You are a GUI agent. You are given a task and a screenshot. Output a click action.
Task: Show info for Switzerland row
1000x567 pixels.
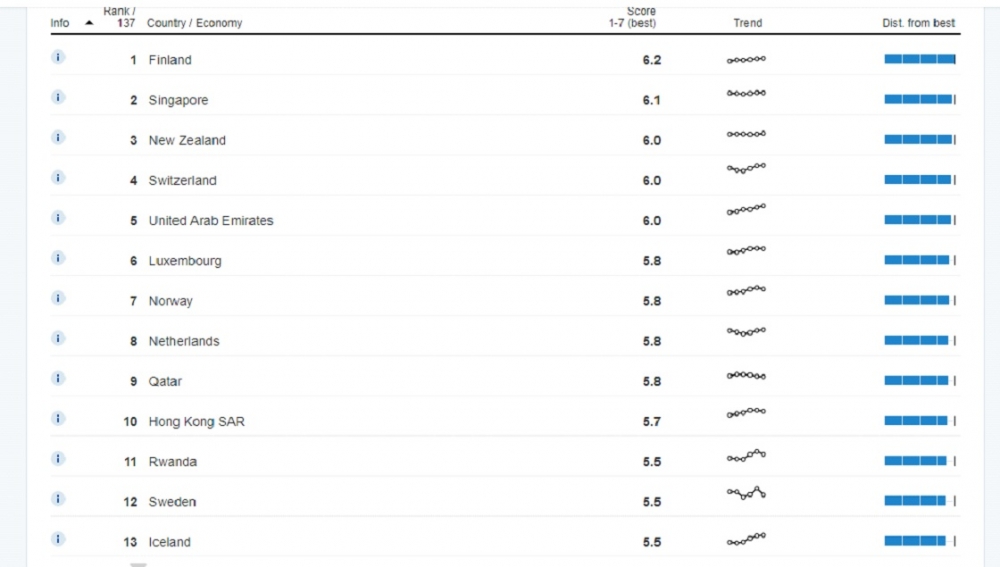tap(58, 178)
